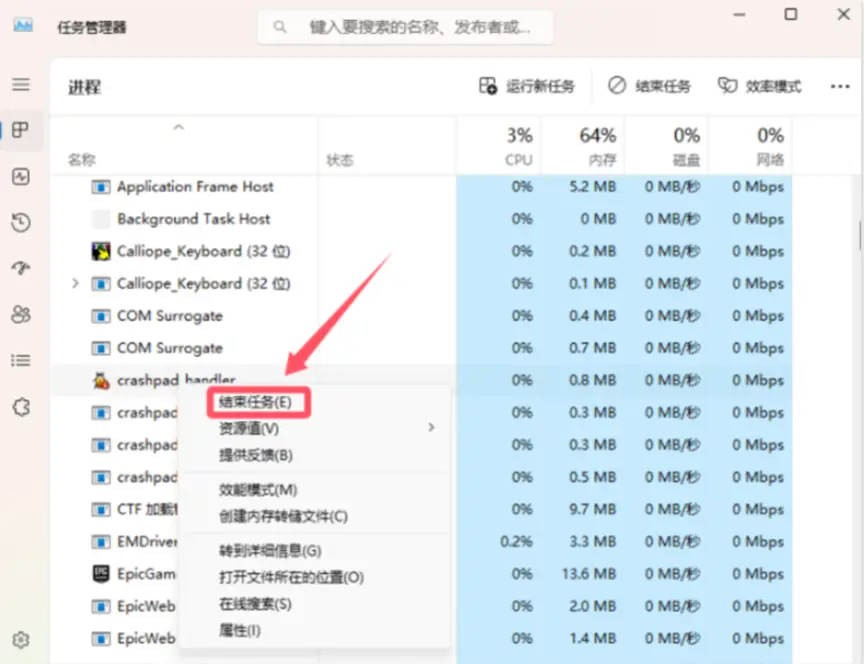Open the Startup apps sidebar icon
864x664 pixels.
pyautogui.click(x=21, y=268)
